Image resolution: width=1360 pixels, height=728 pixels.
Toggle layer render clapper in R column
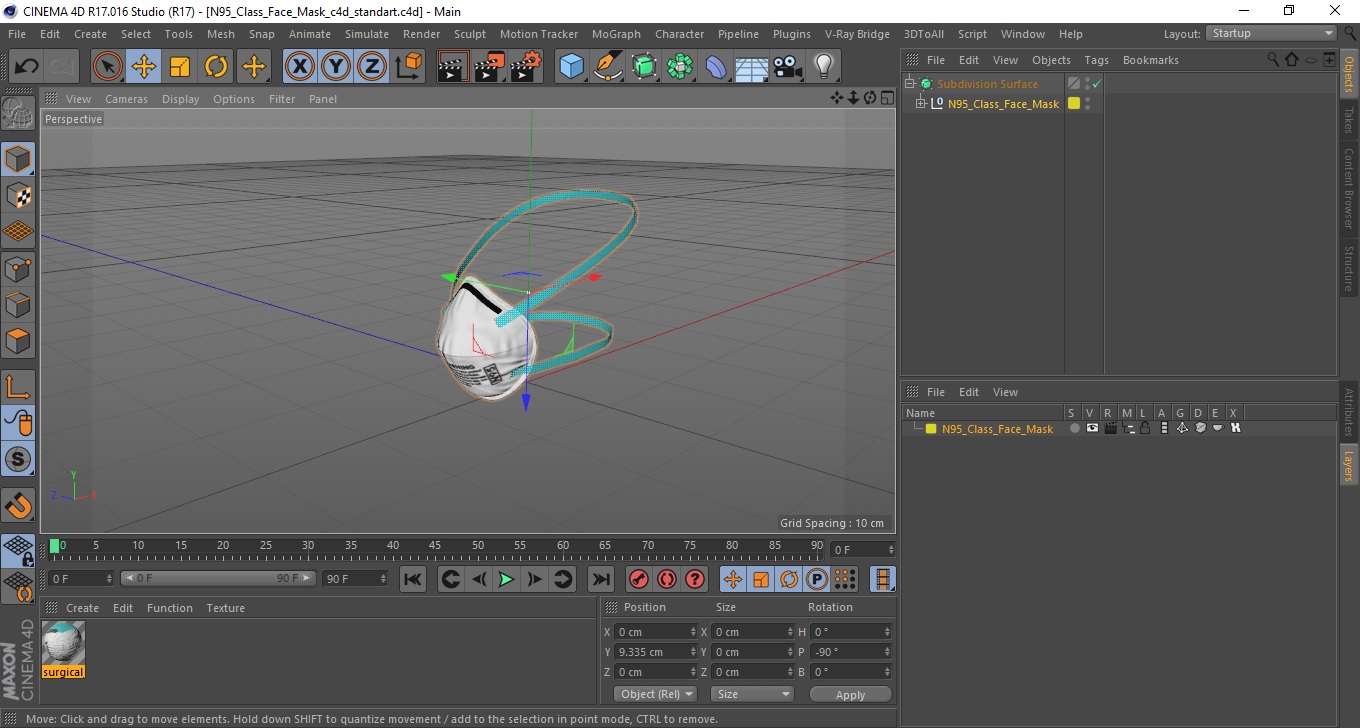coord(1110,428)
